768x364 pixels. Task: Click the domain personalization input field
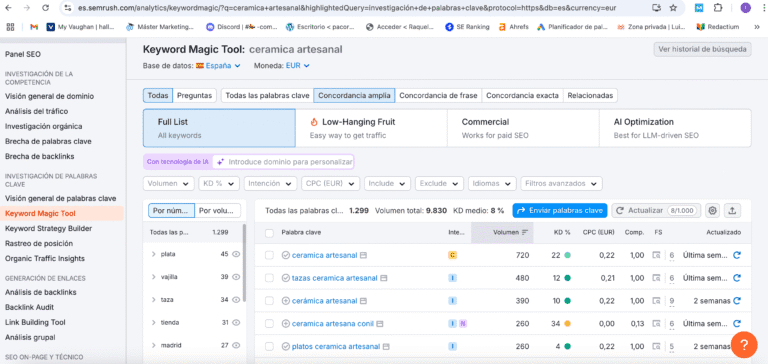tap(283, 162)
